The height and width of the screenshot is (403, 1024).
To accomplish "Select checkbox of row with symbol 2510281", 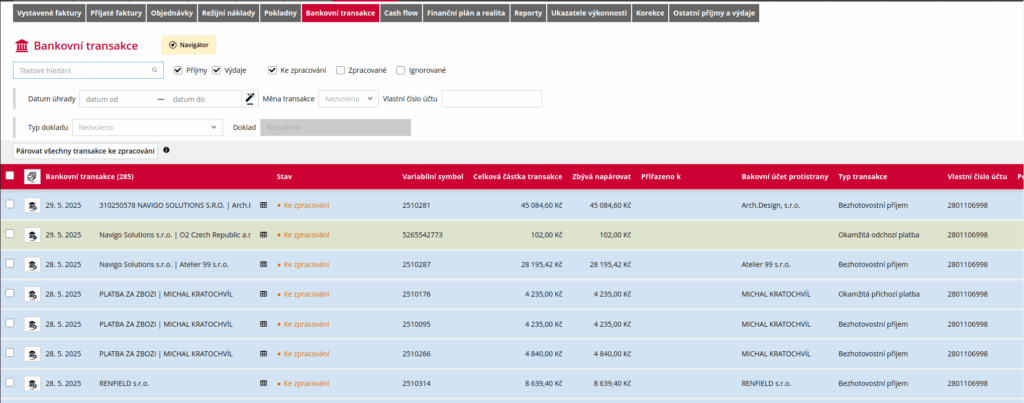I will [9, 204].
